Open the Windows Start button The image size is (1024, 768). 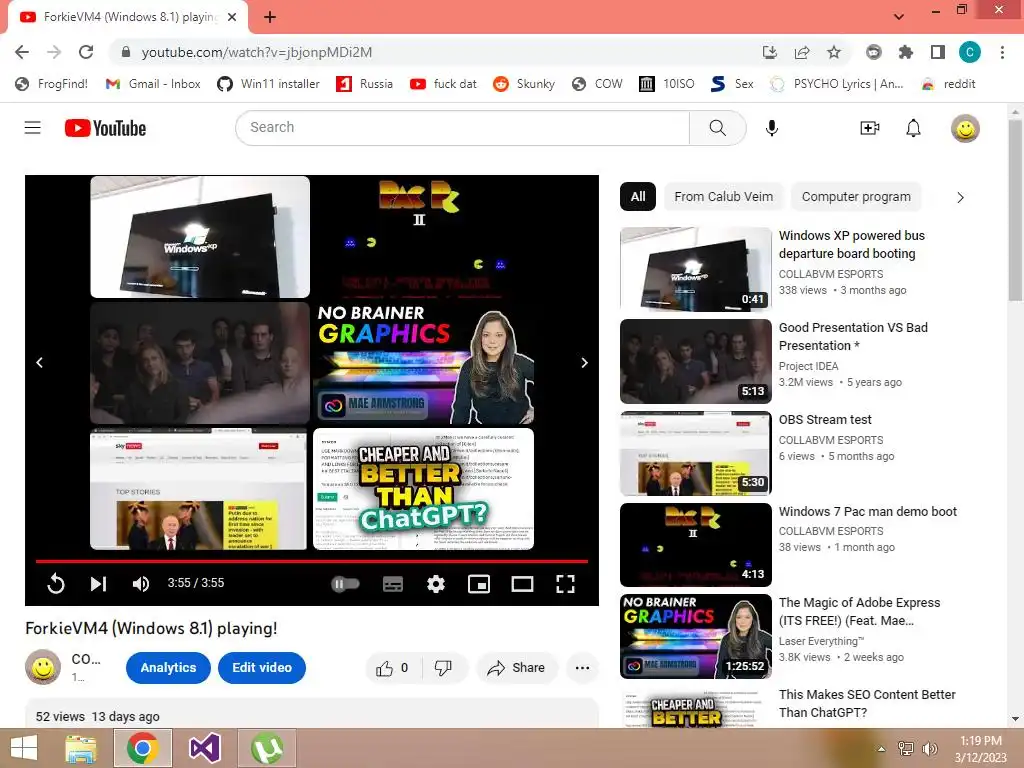pos(25,748)
